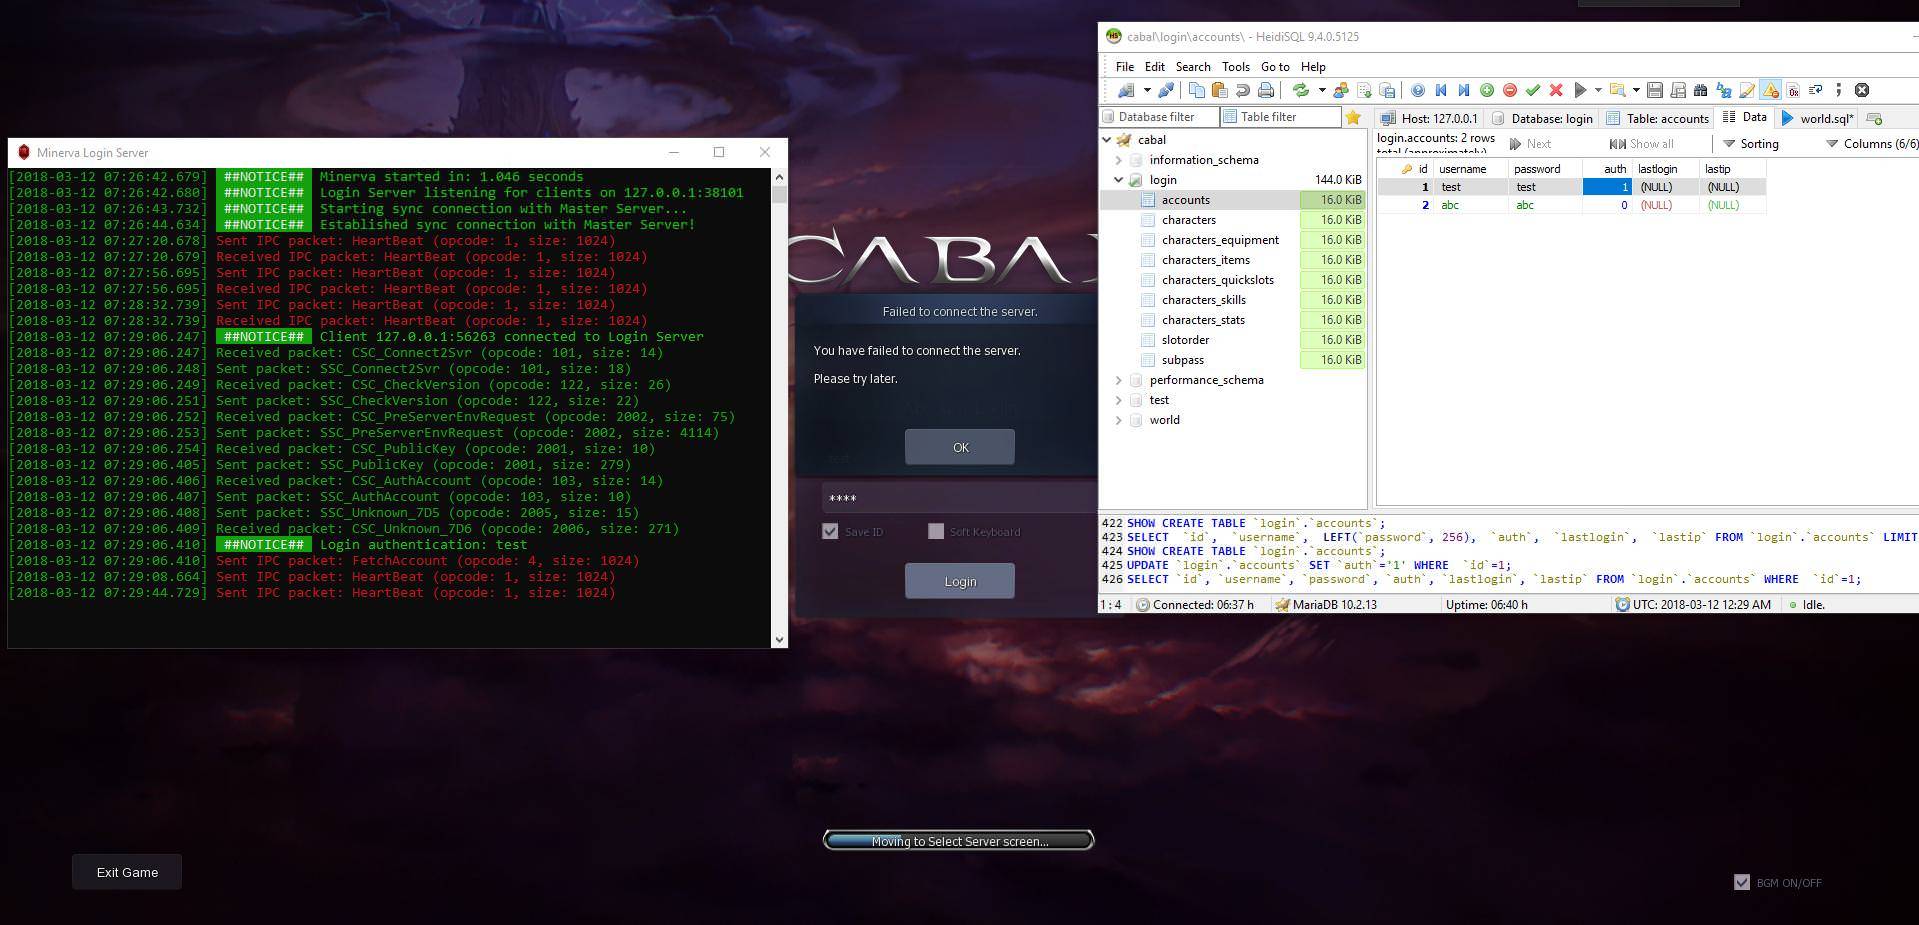Click the Cabal password input field
Screen dimensions: 1919x925
point(959,498)
